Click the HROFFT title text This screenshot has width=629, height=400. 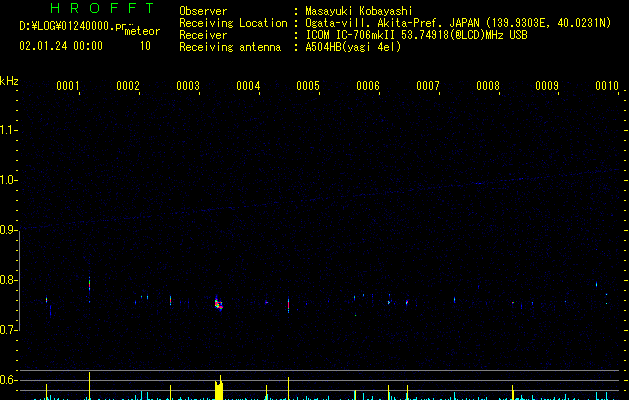[102, 8]
